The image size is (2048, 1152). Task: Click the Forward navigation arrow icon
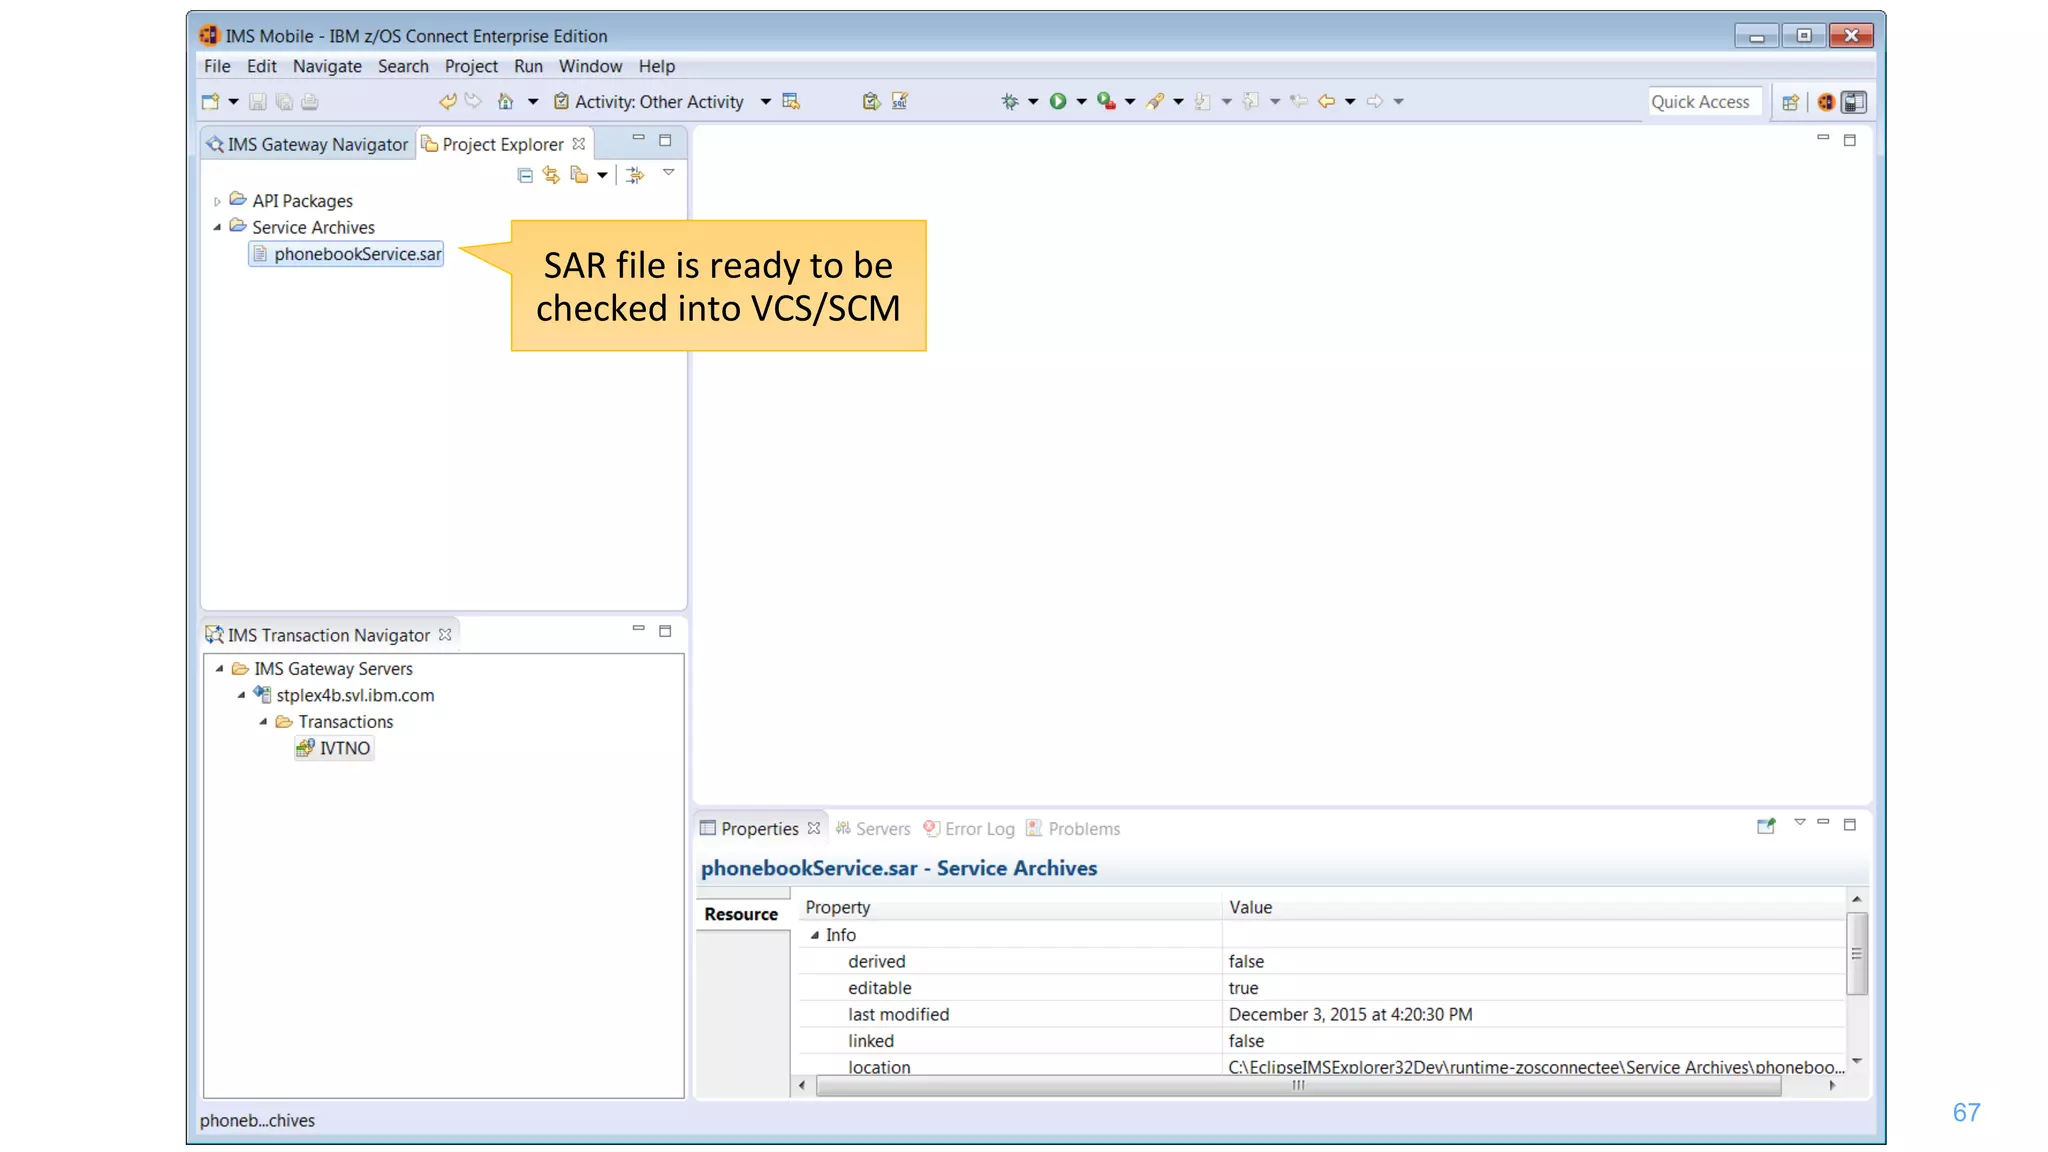[x=1375, y=101]
